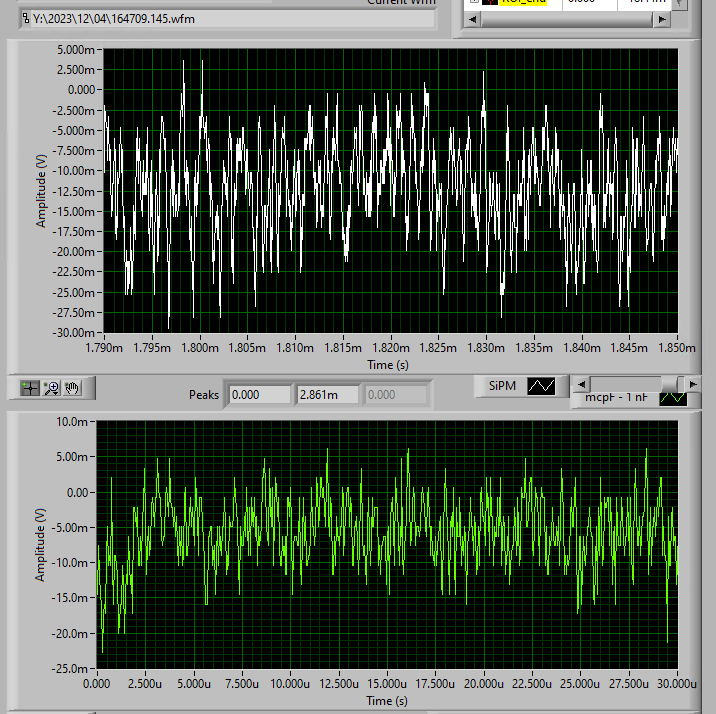Screen dimensions: 716x714
Task: Click the 1.850m upper graph time axis end
Action: pyautogui.click(x=678, y=349)
